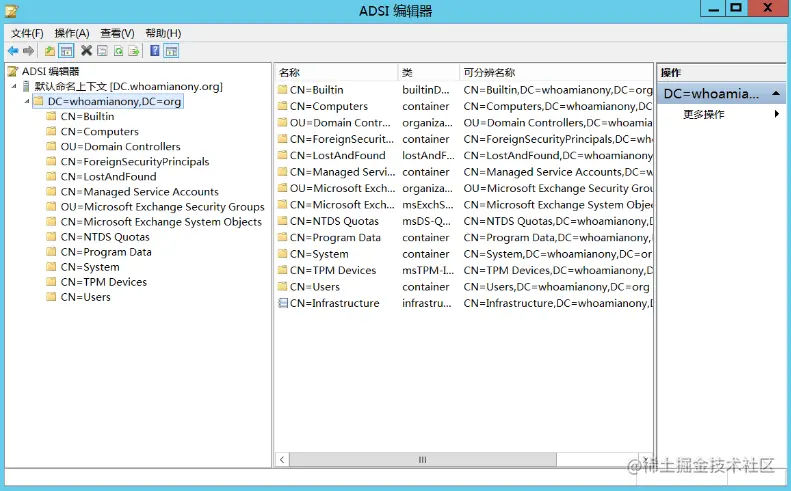791x491 pixels.
Task: Click the ADSI 编辑器 root node icon
Action: pyautogui.click(x=13, y=71)
